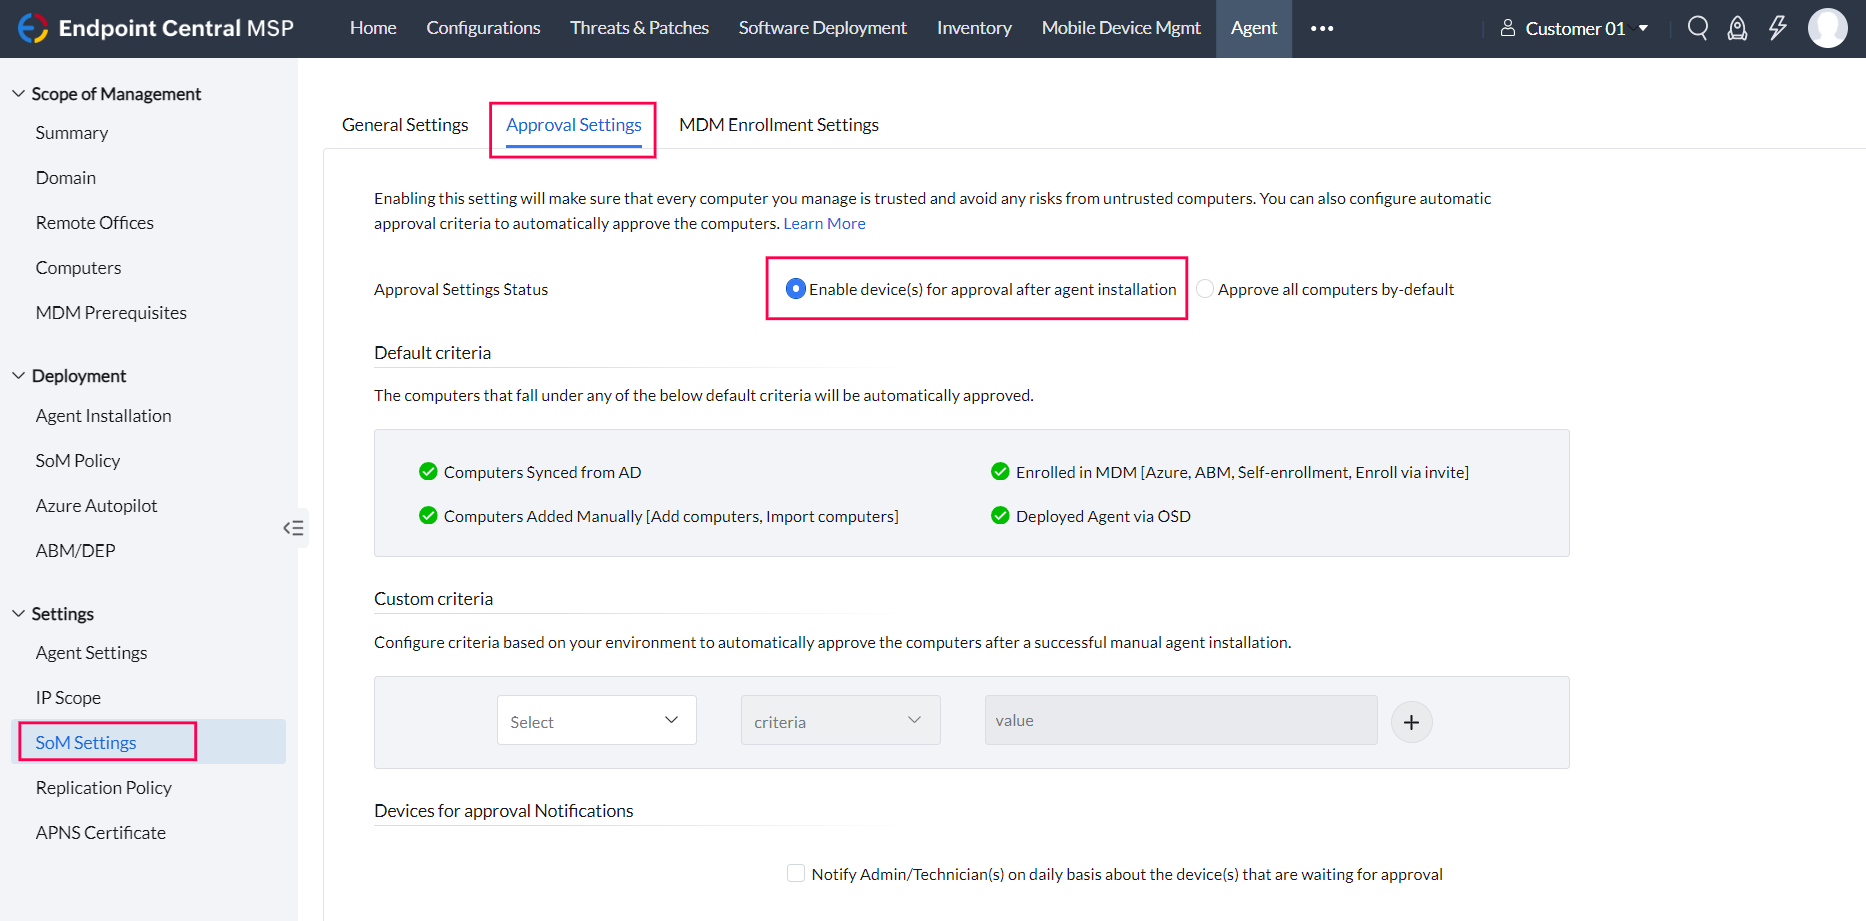
Task: Collapse the Deployment section
Action: tap(18, 375)
